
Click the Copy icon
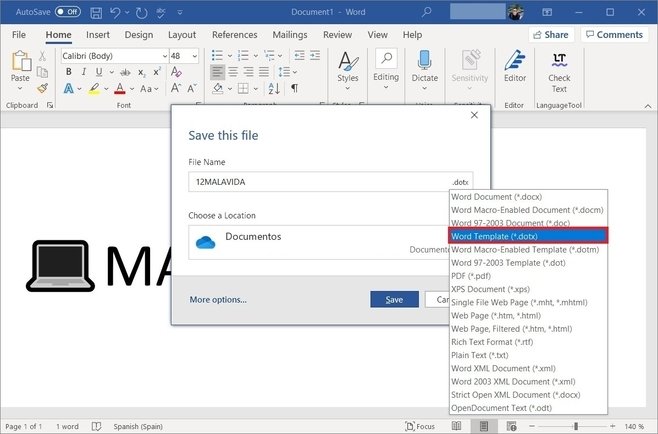[42, 72]
